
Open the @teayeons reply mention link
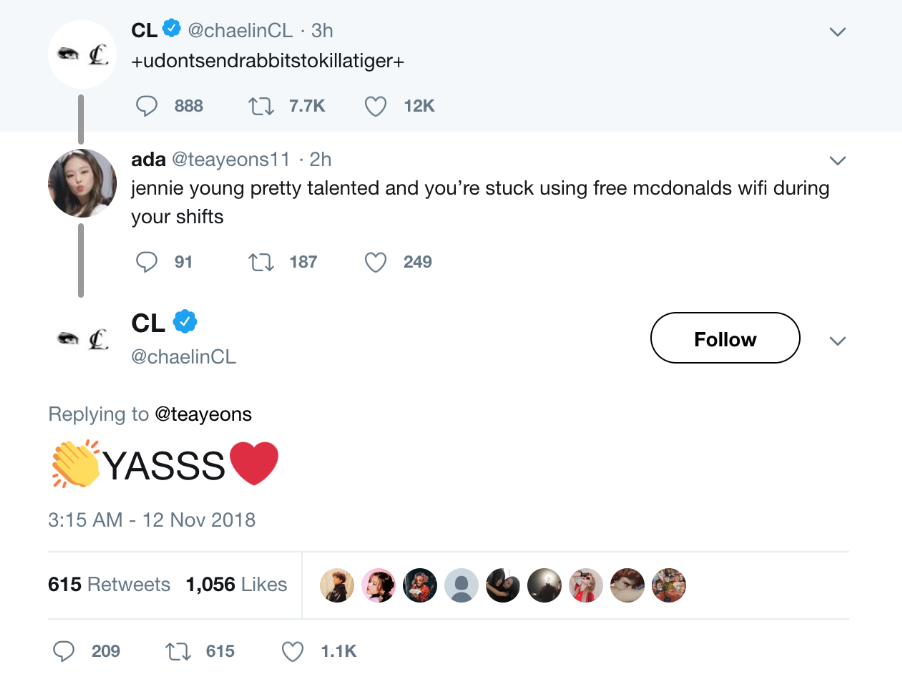pyautogui.click(x=203, y=414)
